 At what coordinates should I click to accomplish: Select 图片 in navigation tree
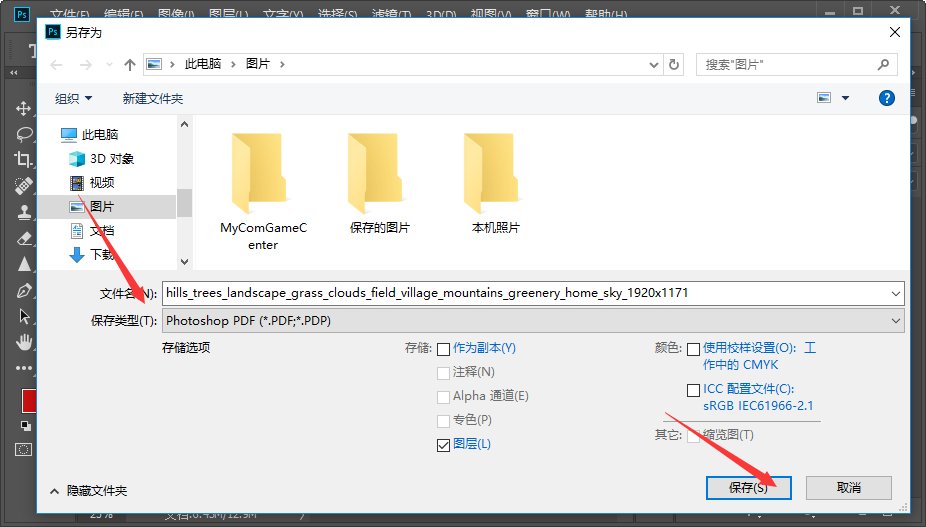(106, 207)
